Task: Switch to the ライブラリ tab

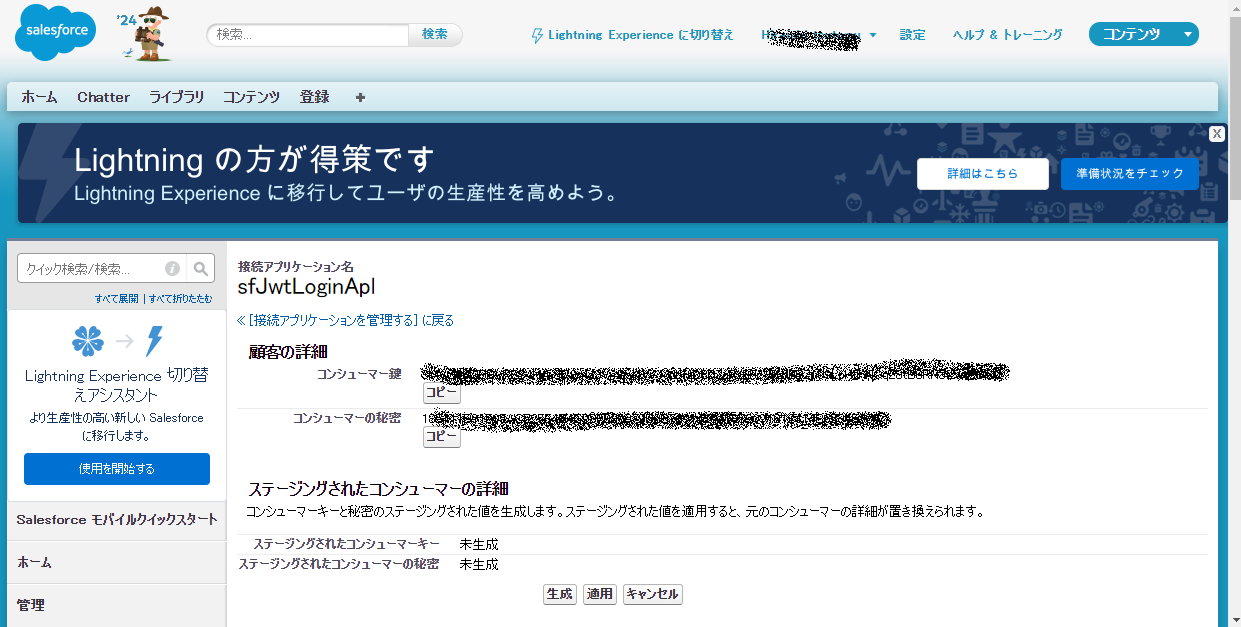Action: pos(177,97)
